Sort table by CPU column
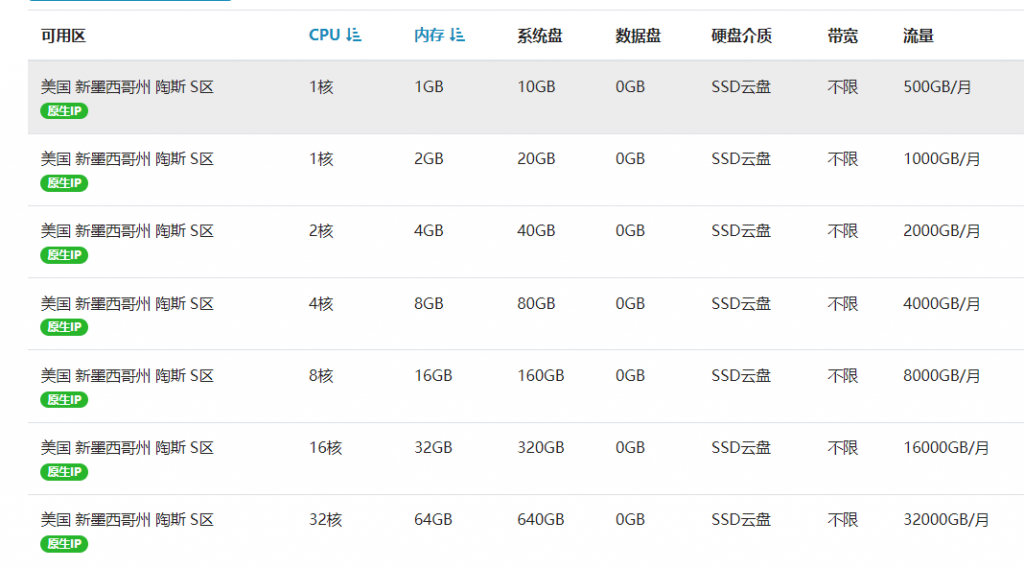 pos(334,35)
